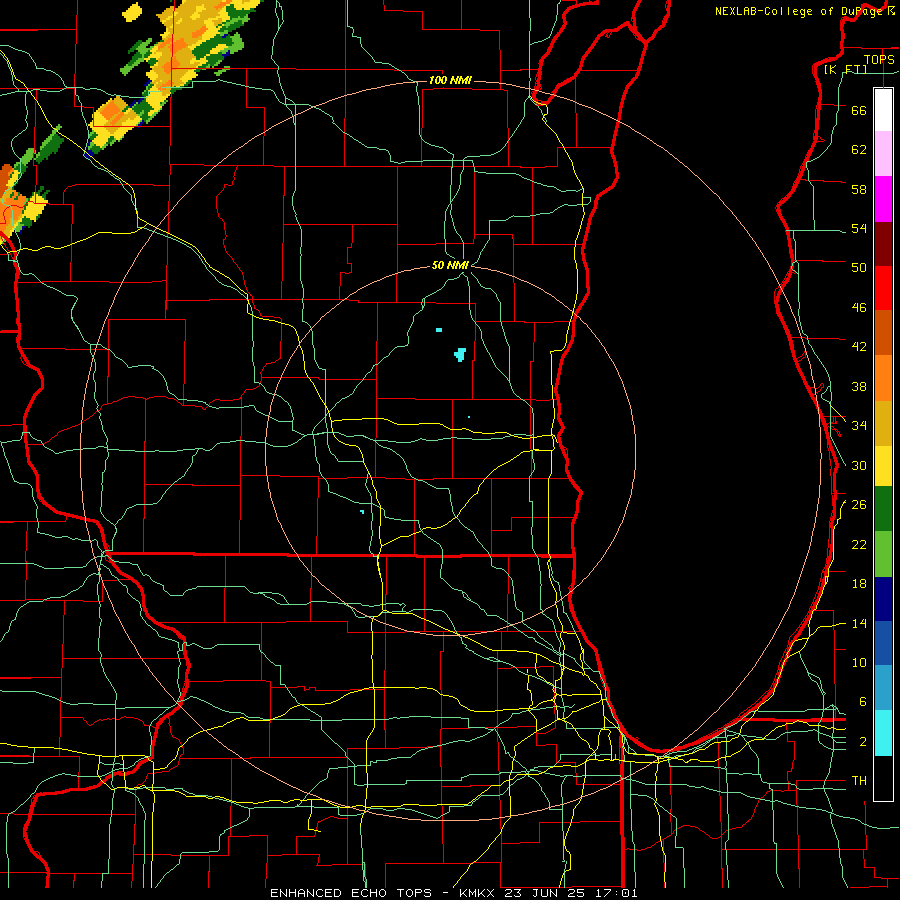Click the "TOPS" legend title
The width and height of the screenshot is (900, 900).
pyautogui.click(x=879, y=59)
